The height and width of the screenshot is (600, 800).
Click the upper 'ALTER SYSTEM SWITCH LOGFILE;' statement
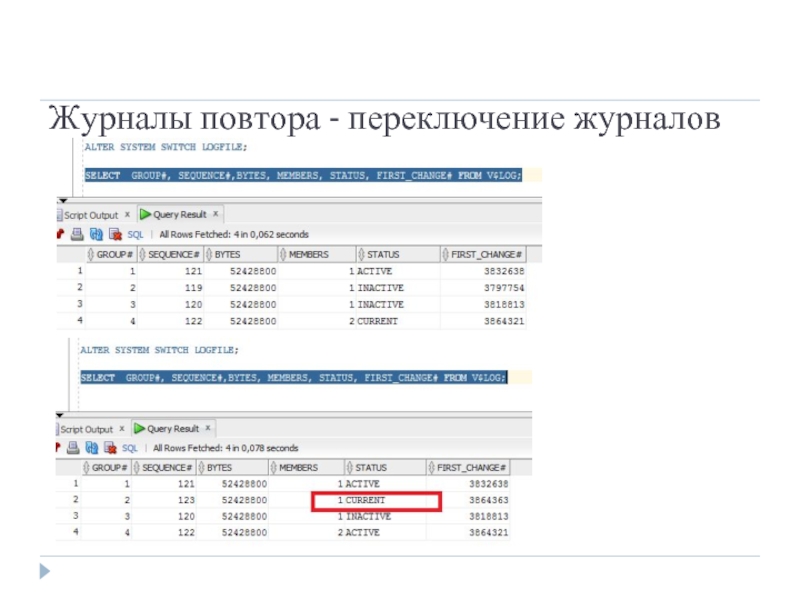point(165,147)
